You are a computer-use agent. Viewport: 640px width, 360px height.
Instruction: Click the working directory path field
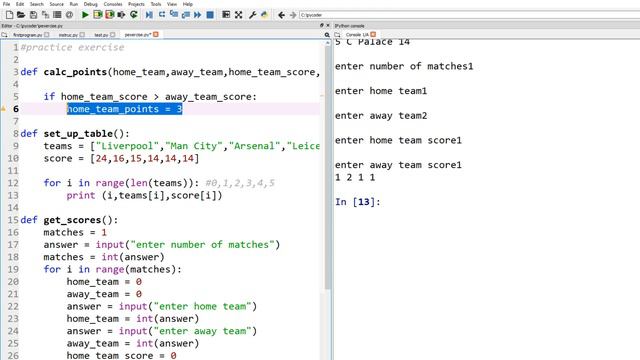tap(469, 15)
